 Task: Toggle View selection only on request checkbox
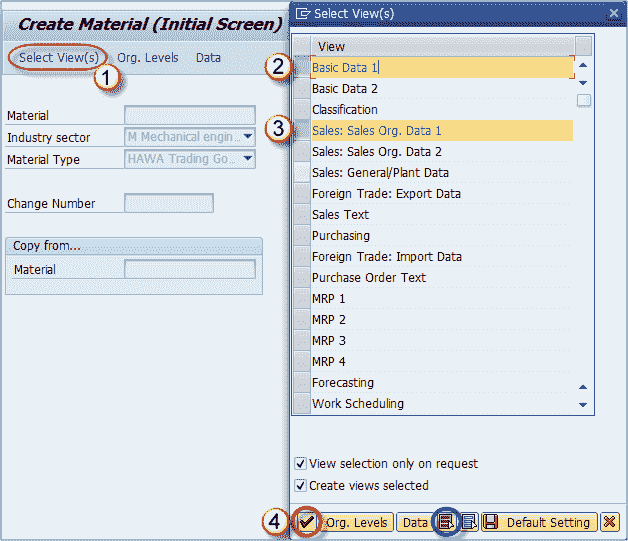pos(300,463)
